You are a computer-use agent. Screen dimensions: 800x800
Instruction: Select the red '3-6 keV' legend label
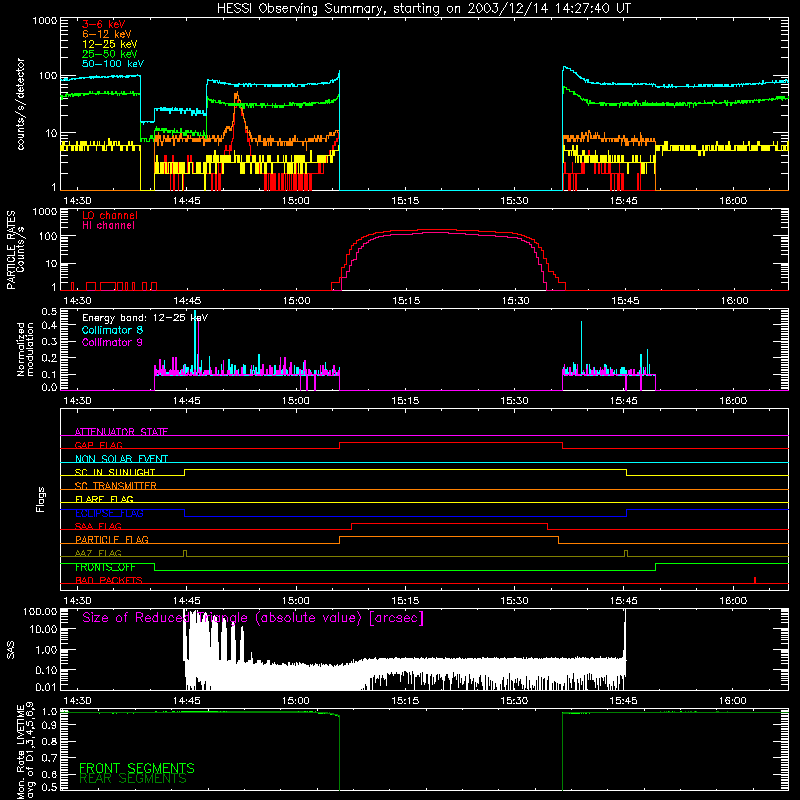(104, 24)
